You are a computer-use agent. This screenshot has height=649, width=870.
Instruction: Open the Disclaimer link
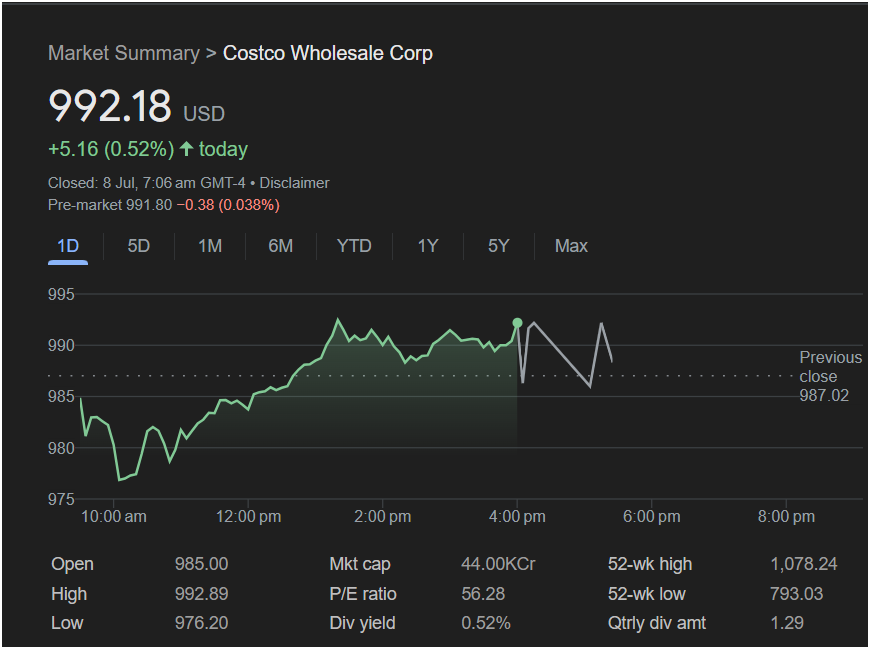pos(294,183)
